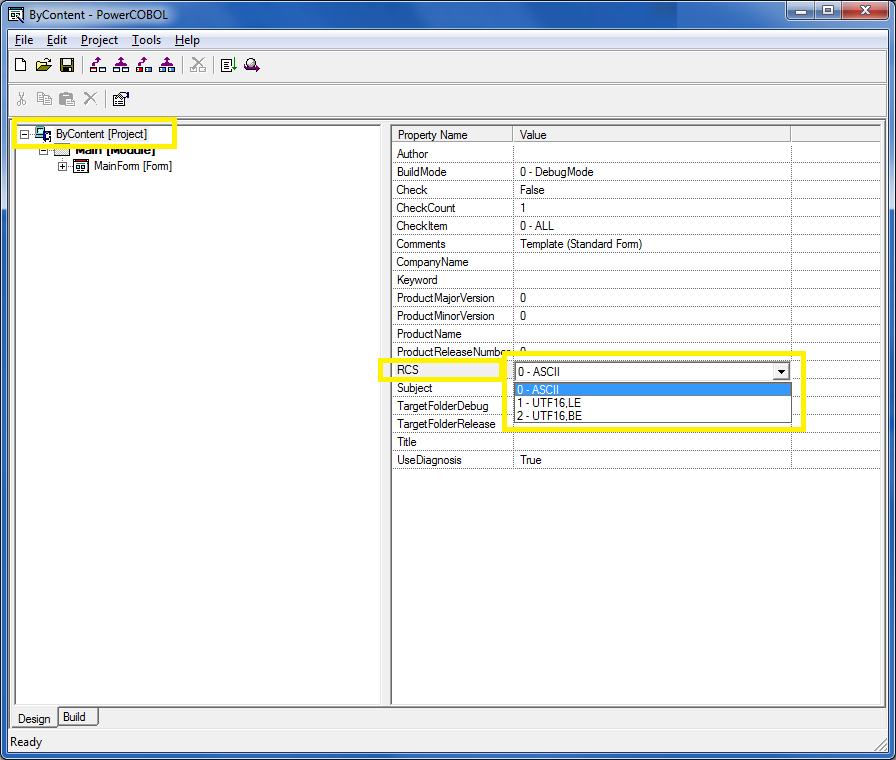Click the Author property row
This screenshot has width=896, height=760.
[x=636, y=154]
